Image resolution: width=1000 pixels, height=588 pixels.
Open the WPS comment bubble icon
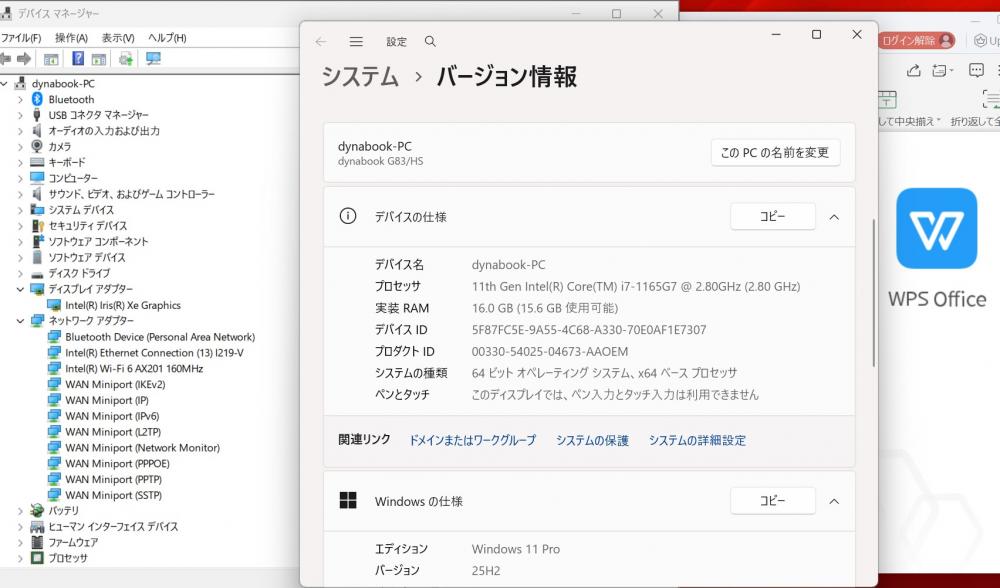point(977,71)
